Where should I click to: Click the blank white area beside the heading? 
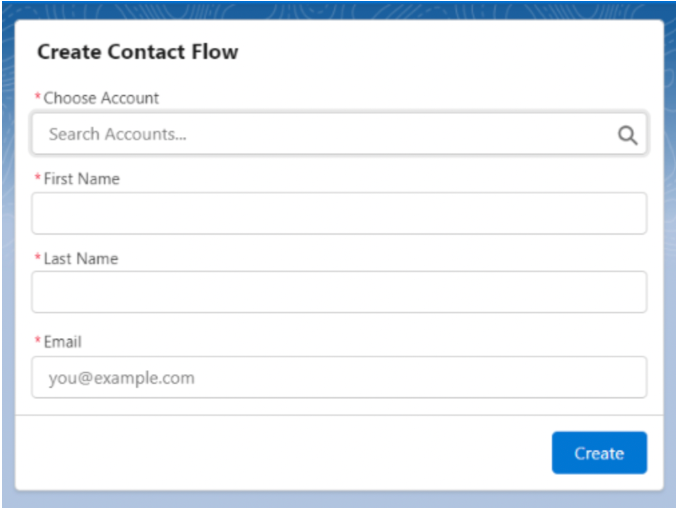(x=448, y=52)
